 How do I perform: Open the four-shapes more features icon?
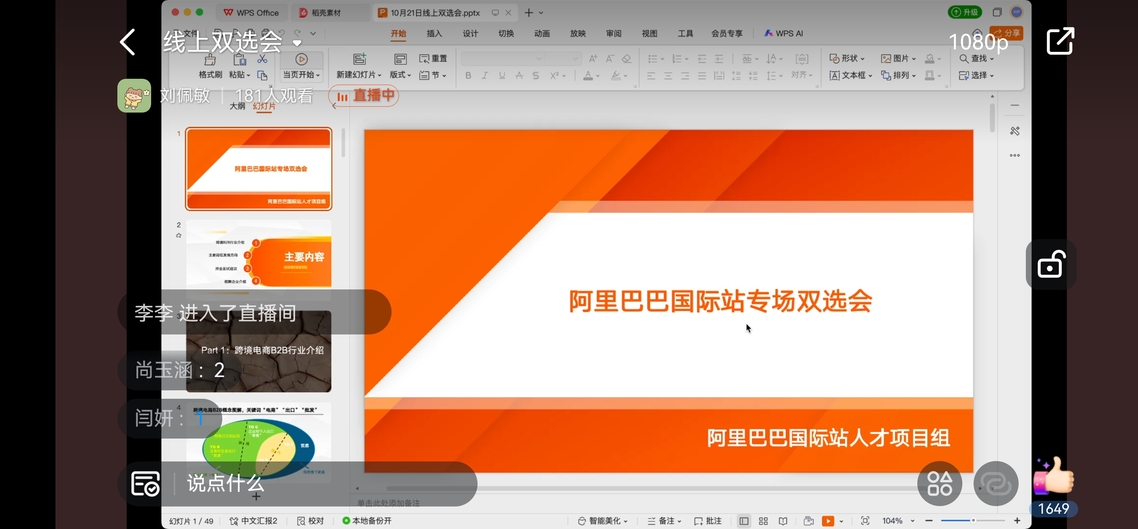(940, 484)
